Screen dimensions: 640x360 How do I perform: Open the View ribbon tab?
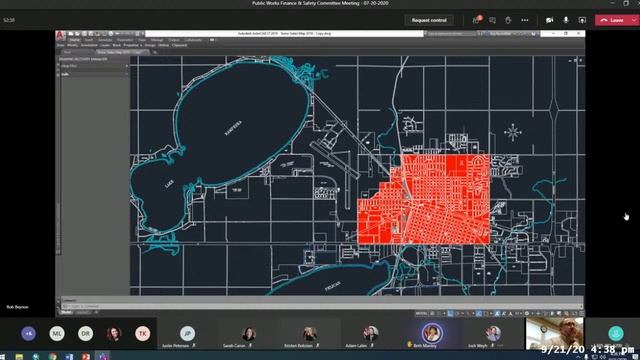coord(142,40)
